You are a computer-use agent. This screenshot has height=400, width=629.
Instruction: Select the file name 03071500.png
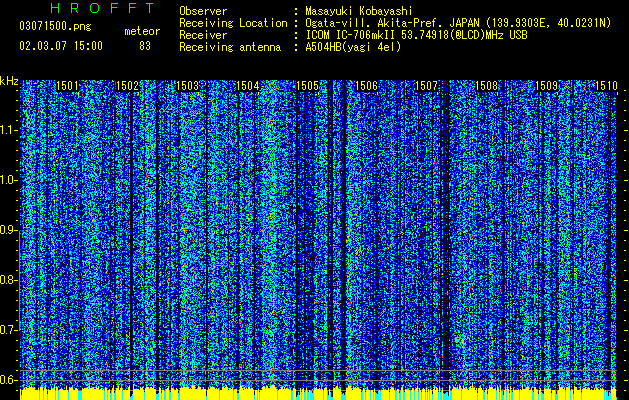55,27
